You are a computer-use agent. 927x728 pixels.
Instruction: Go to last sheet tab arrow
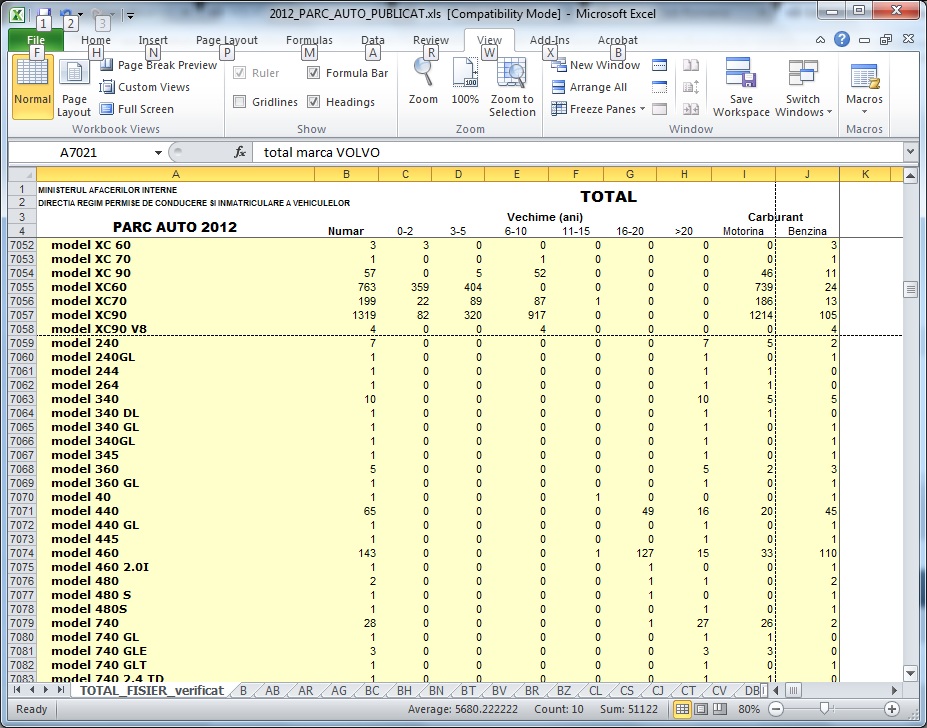click(x=60, y=690)
